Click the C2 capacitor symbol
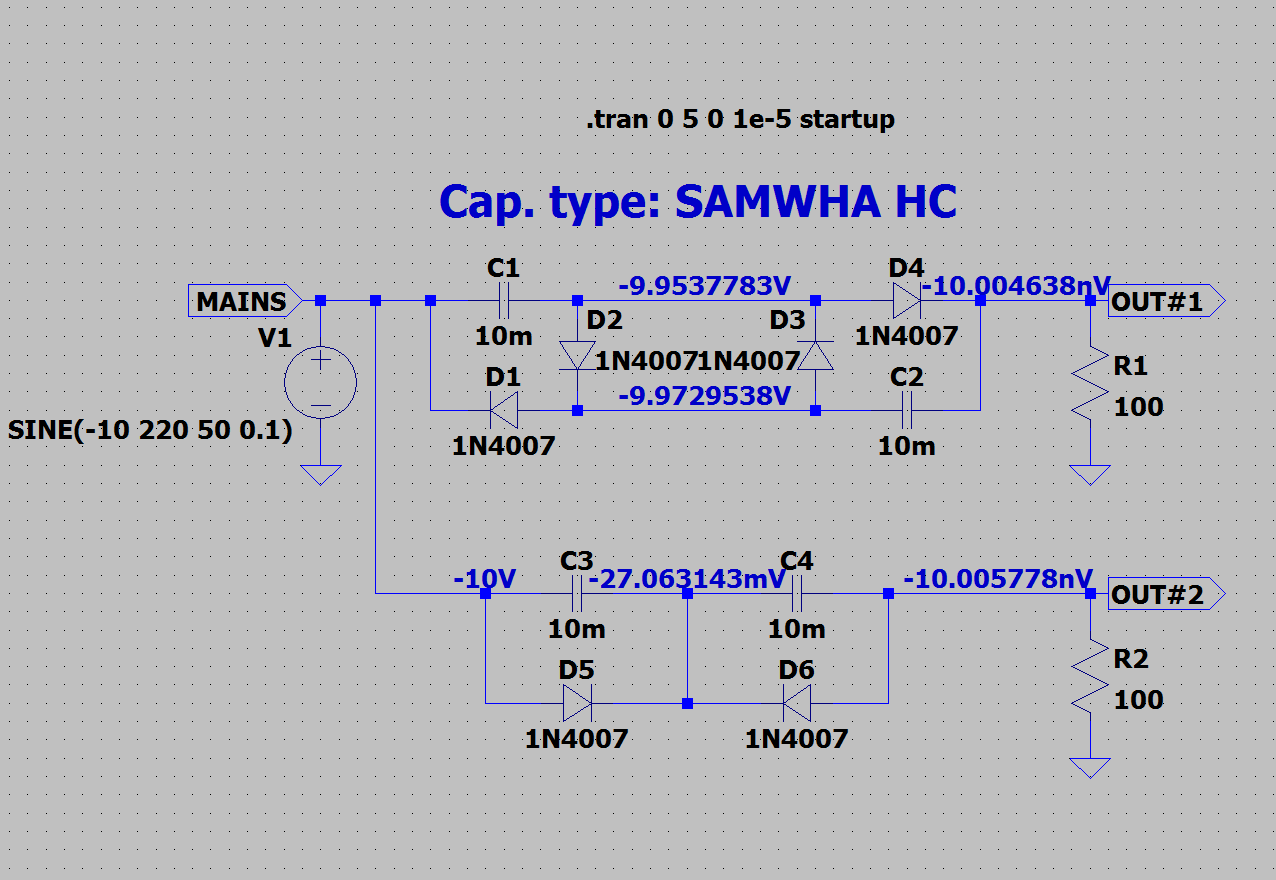The height and width of the screenshot is (880, 1276). [x=907, y=410]
